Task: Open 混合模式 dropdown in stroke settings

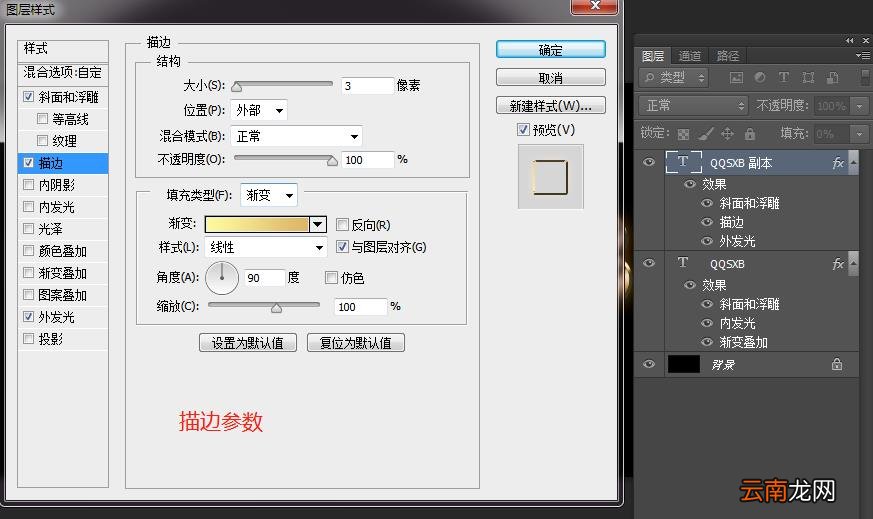Action: click(296, 136)
